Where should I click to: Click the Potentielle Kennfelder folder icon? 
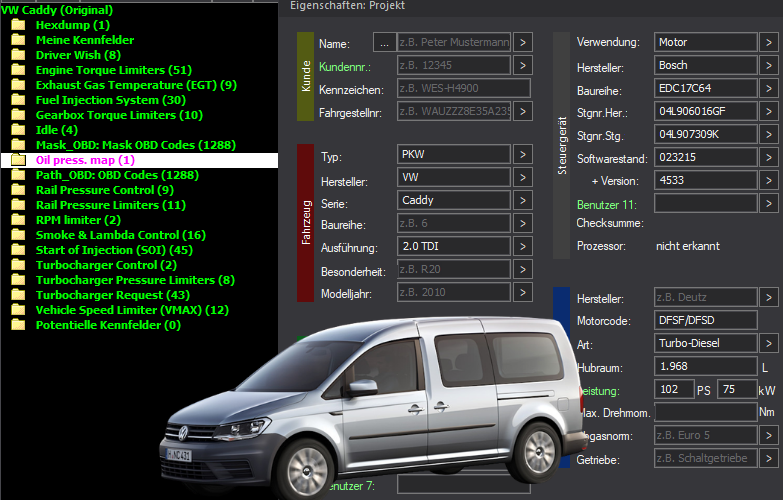[x=18, y=325]
